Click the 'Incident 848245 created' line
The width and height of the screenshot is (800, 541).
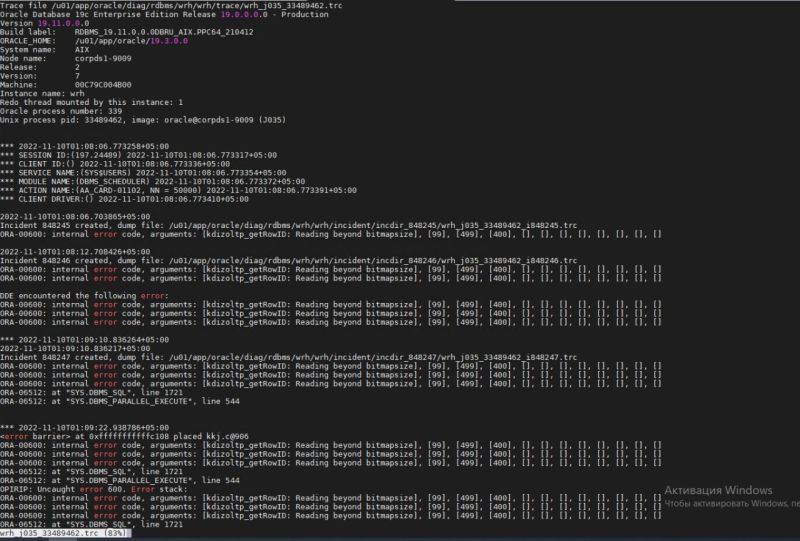point(289,225)
